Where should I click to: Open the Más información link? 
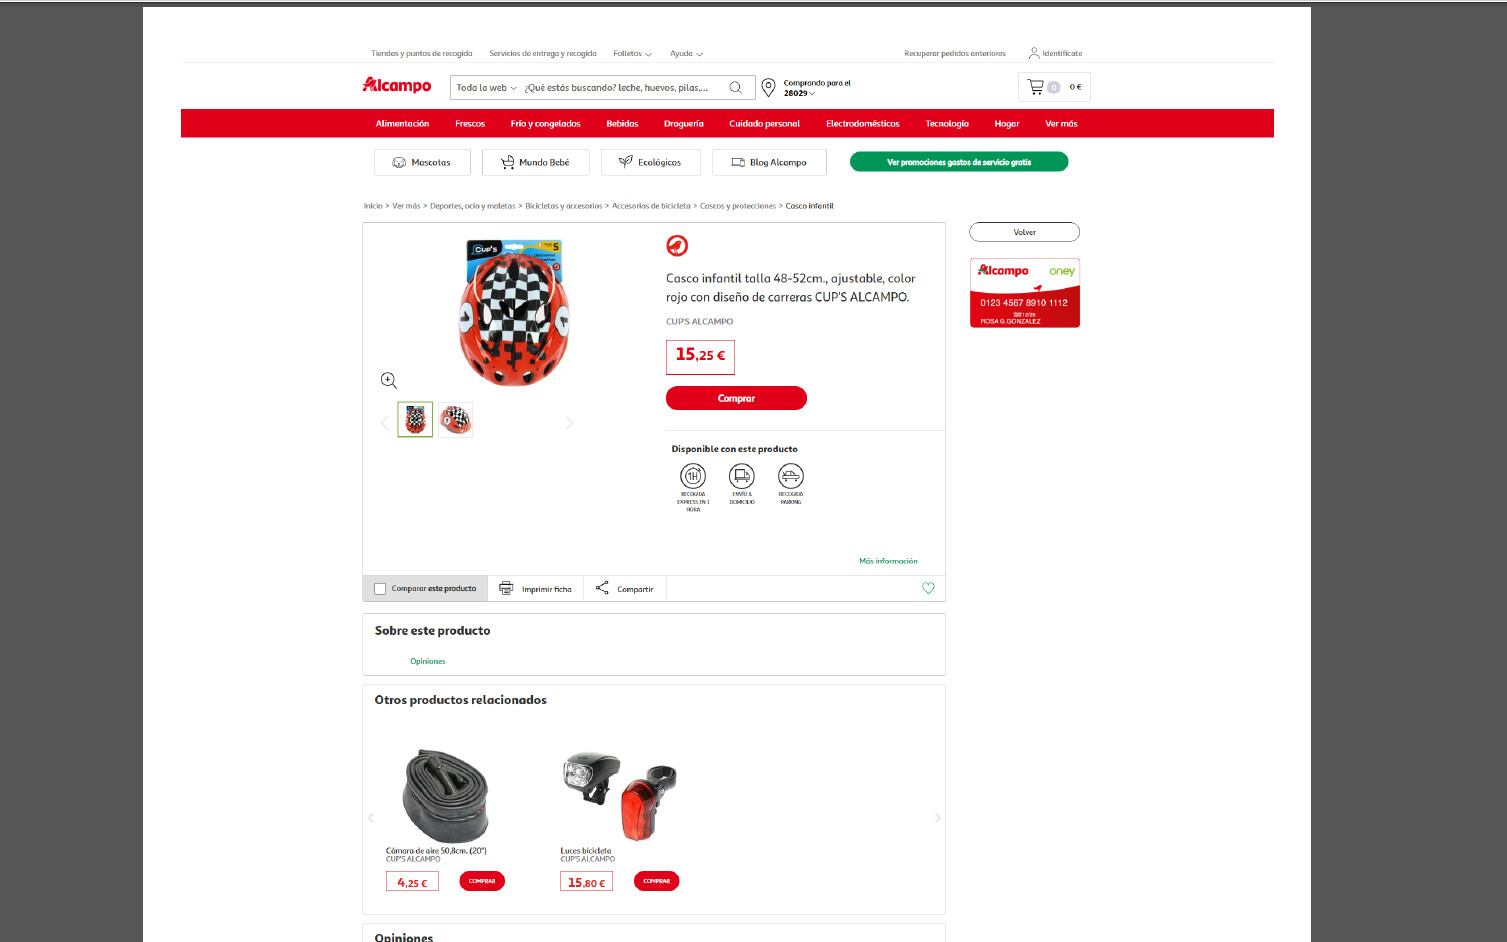point(888,561)
